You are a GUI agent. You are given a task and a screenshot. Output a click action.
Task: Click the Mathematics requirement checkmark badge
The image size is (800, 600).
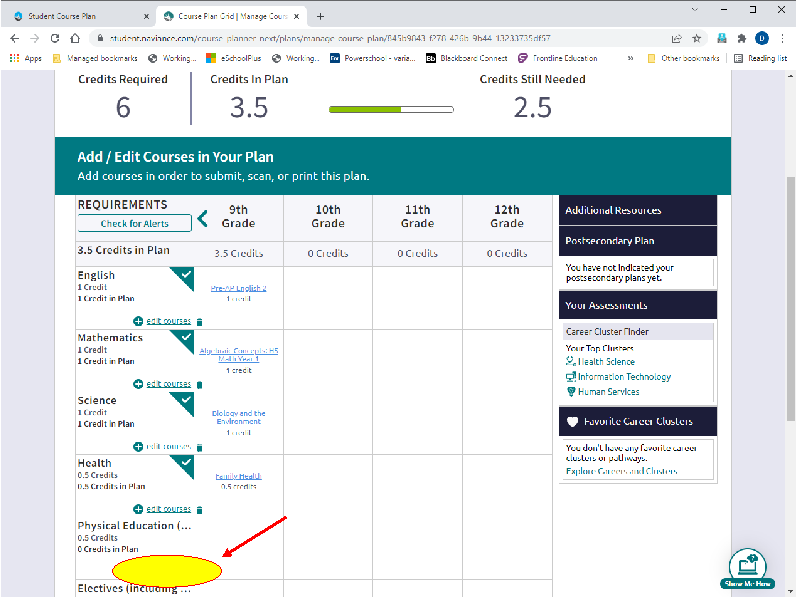point(185,338)
